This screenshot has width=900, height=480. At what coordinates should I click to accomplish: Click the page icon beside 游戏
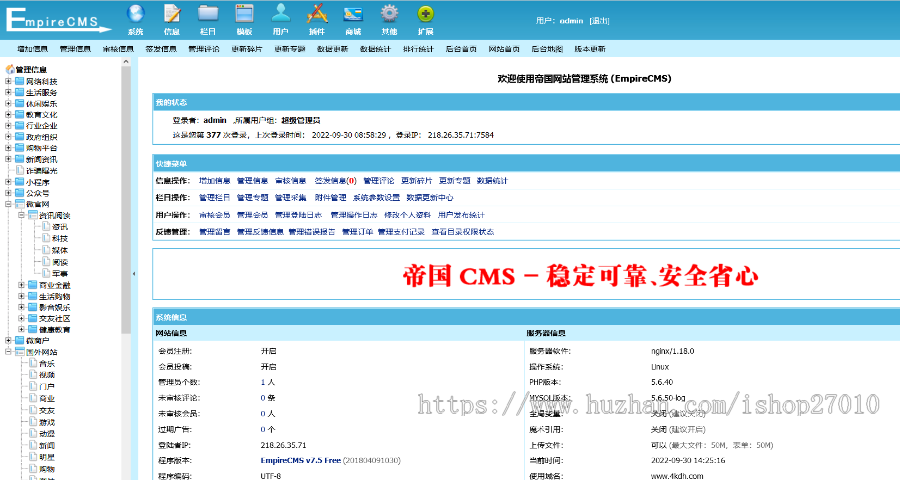tap(33, 422)
